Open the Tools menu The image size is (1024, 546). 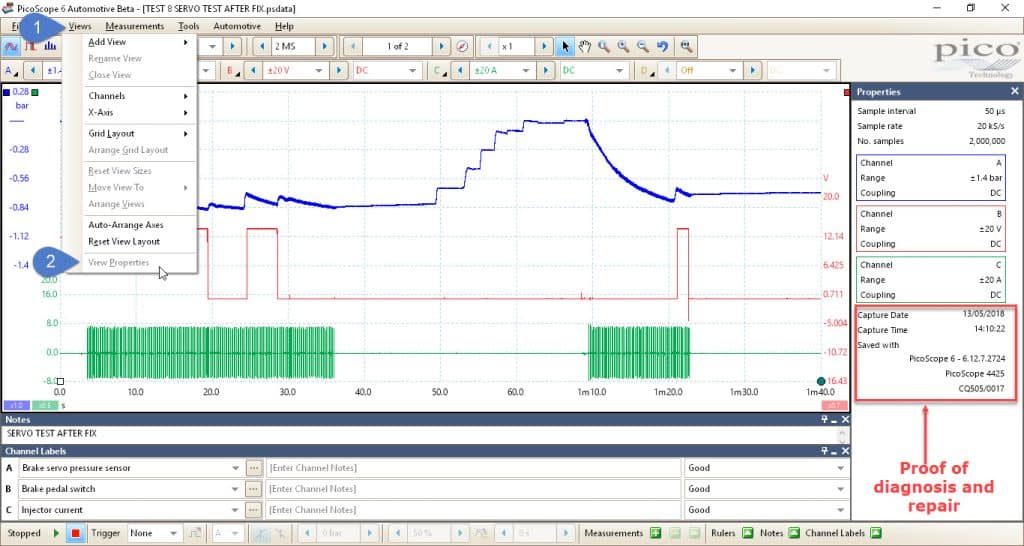pos(189,26)
